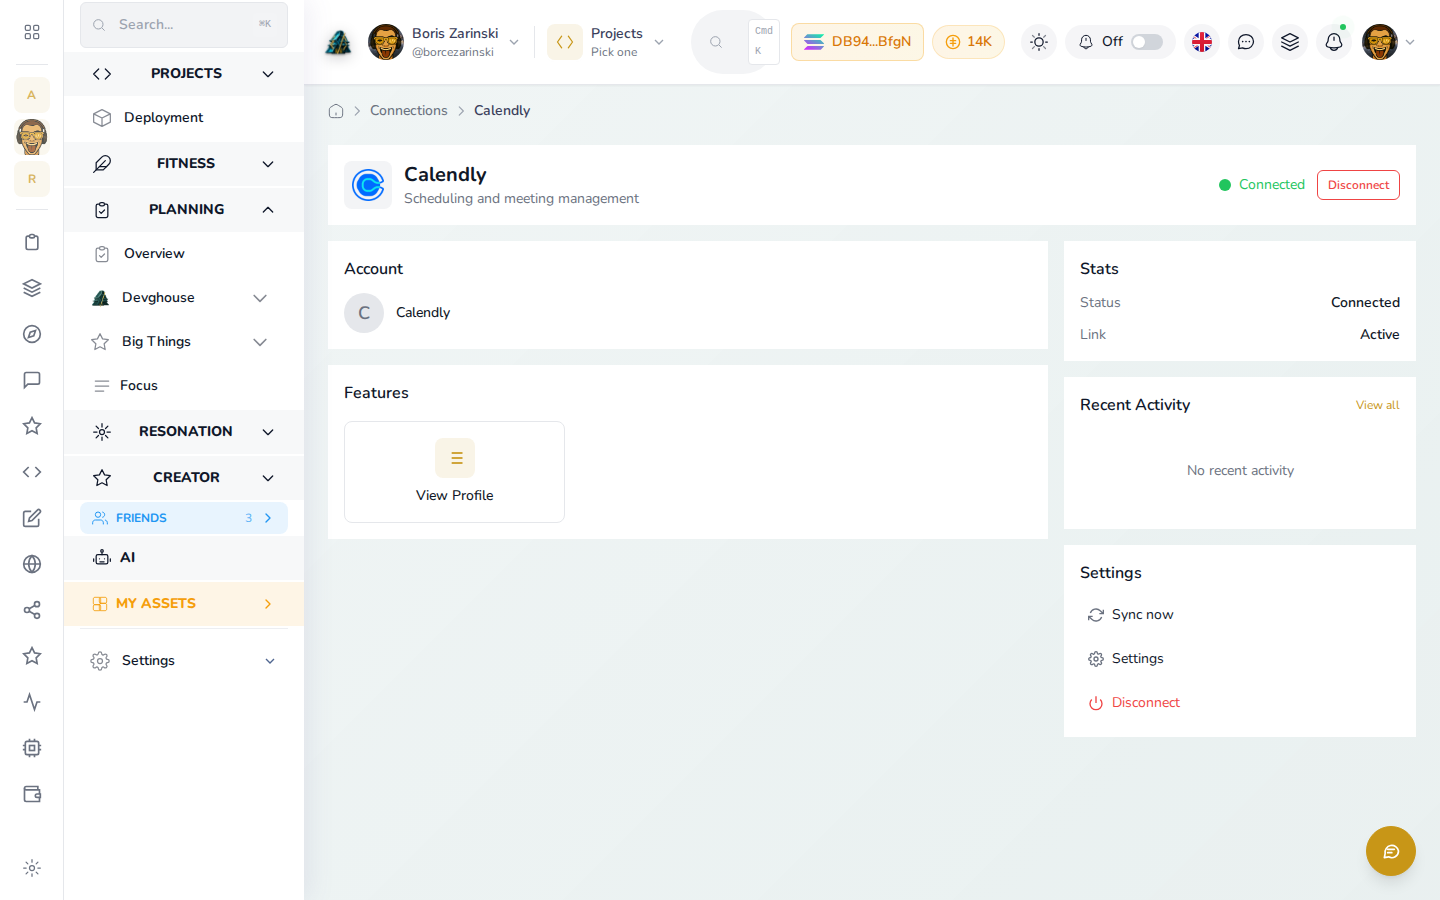Open the FRIENDS menu item
This screenshot has width=1440, height=900.
[x=184, y=518]
